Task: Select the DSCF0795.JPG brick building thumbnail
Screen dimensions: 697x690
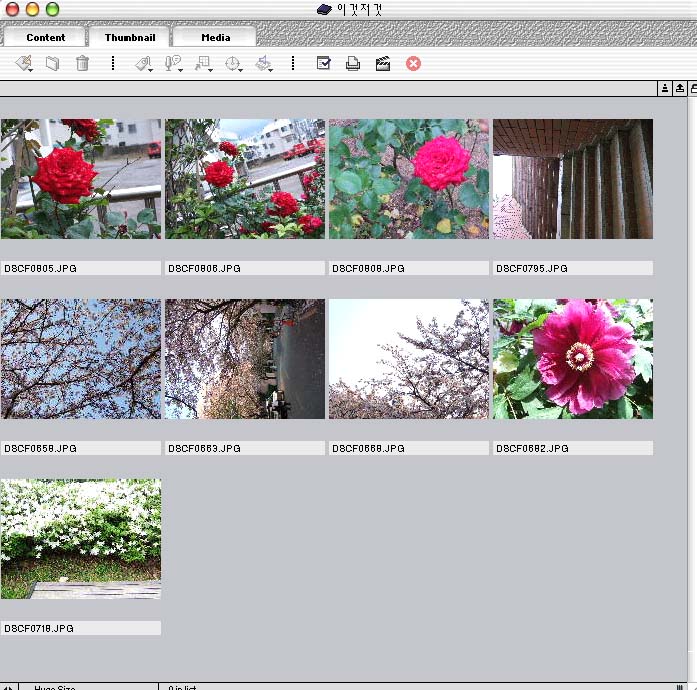Action: click(573, 179)
